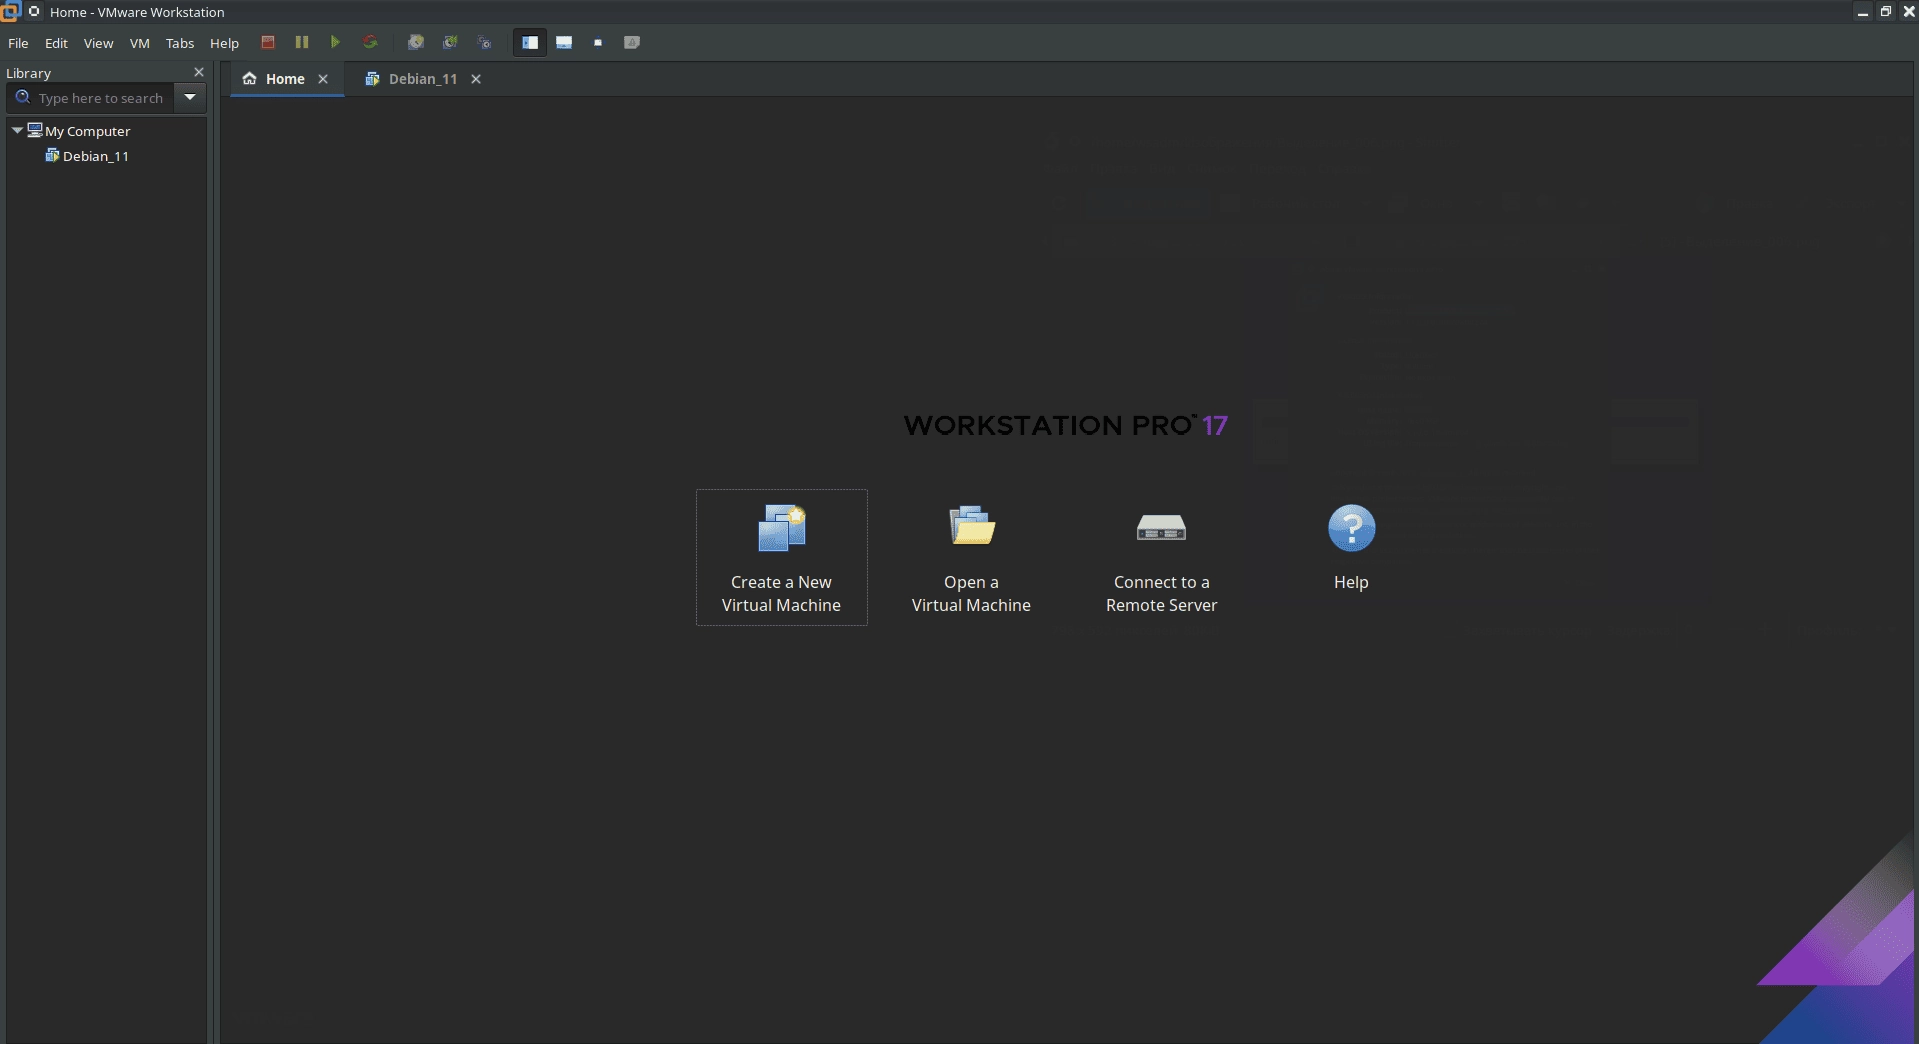
Task: Open the View menu
Action: 98,43
